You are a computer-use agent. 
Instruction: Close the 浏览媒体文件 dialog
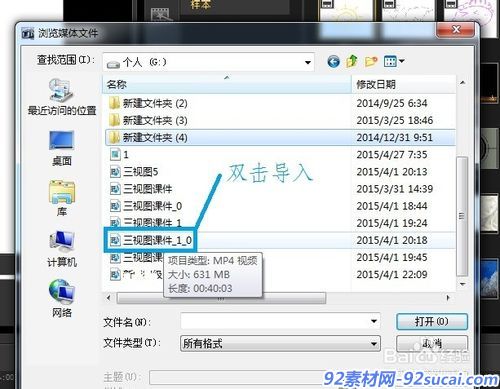pyautogui.click(x=455, y=30)
